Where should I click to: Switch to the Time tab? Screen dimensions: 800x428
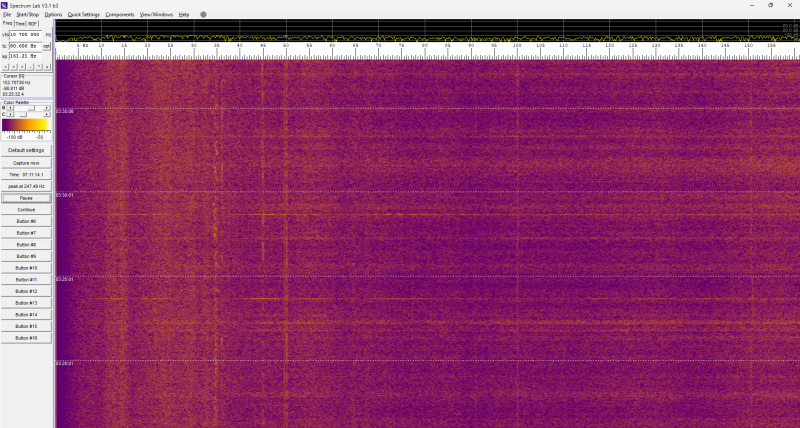pyautogui.click(x=19, y=23)
